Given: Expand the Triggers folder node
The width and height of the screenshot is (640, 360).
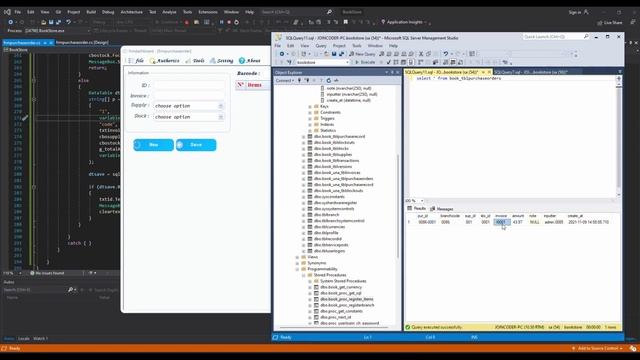Looking at the screenshot, I should (x=310, y=118).
